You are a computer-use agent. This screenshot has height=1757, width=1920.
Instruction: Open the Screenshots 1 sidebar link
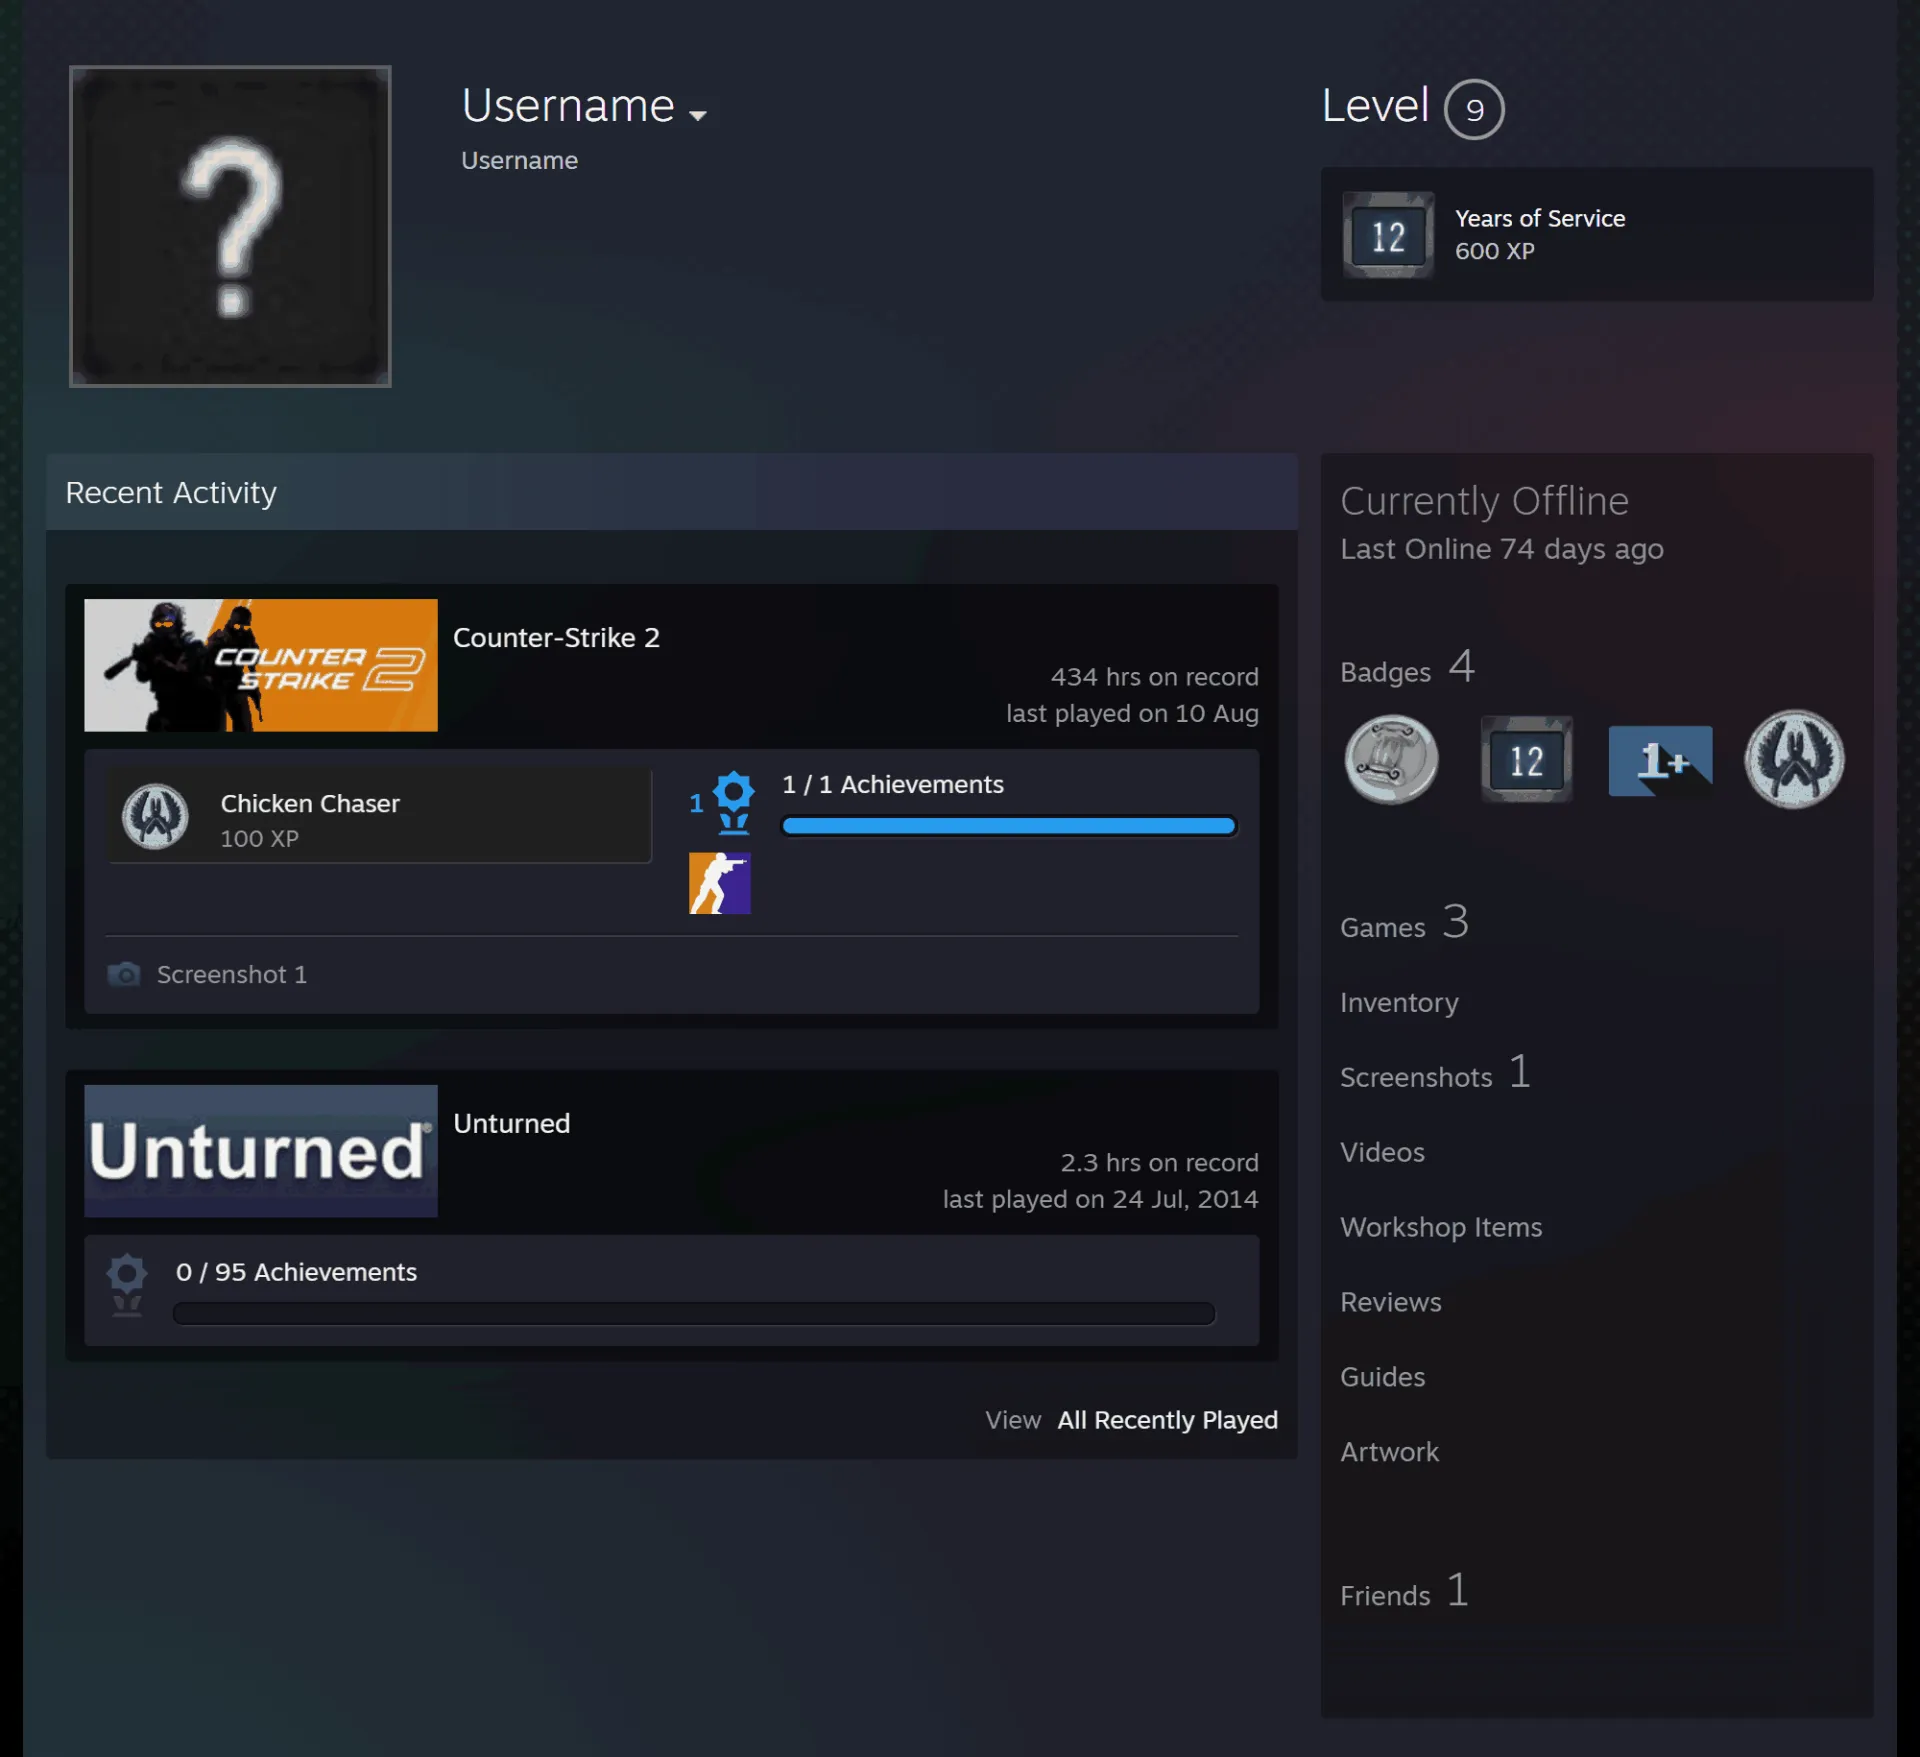[1435, 1074]
